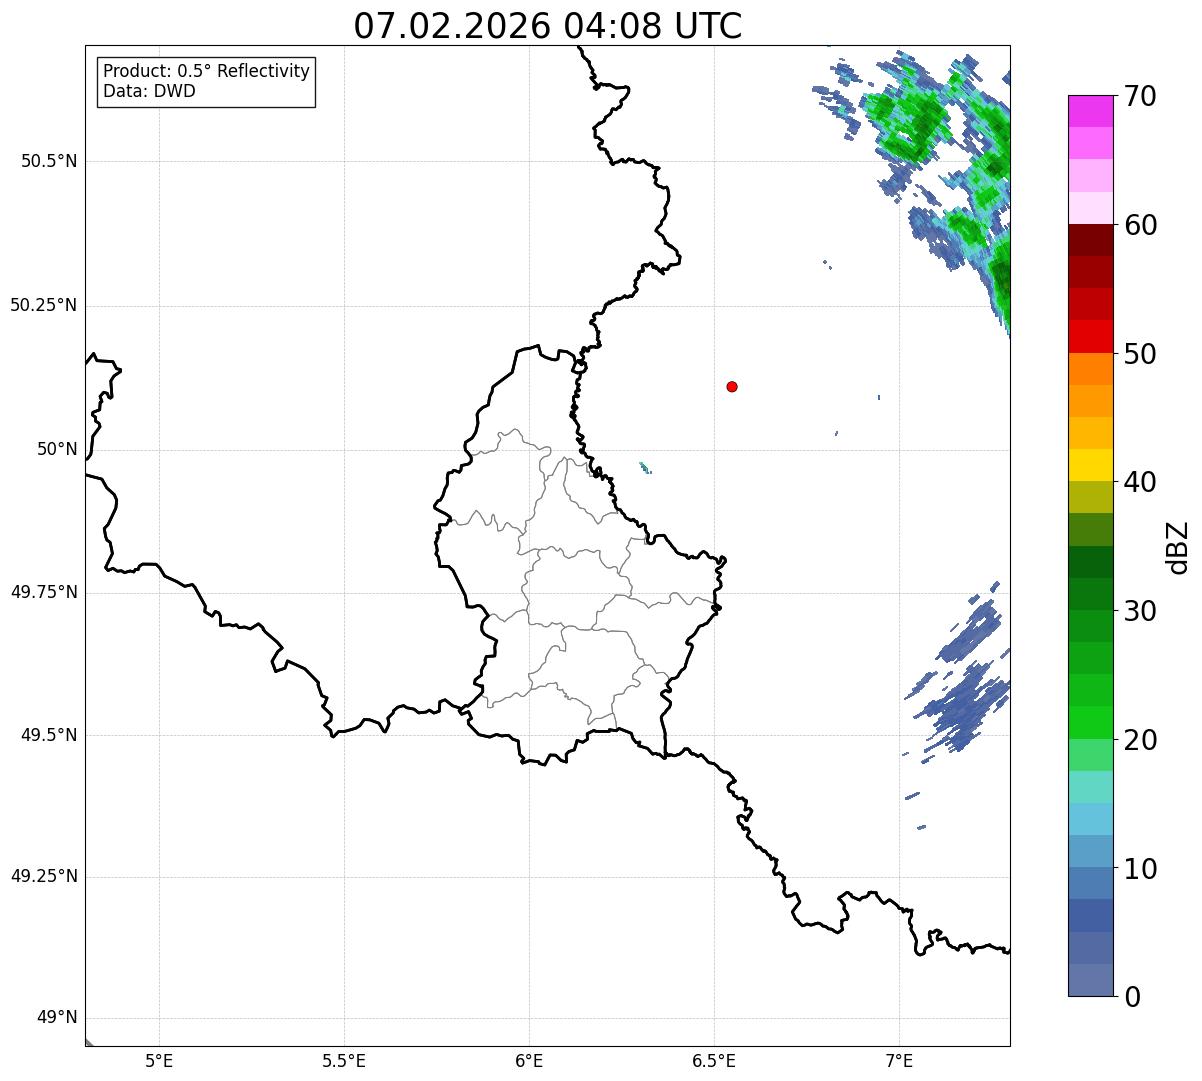Click the longitude label 7°E
The width and height of the screenshot is (1202, 1081).
tap(899, 1061)
